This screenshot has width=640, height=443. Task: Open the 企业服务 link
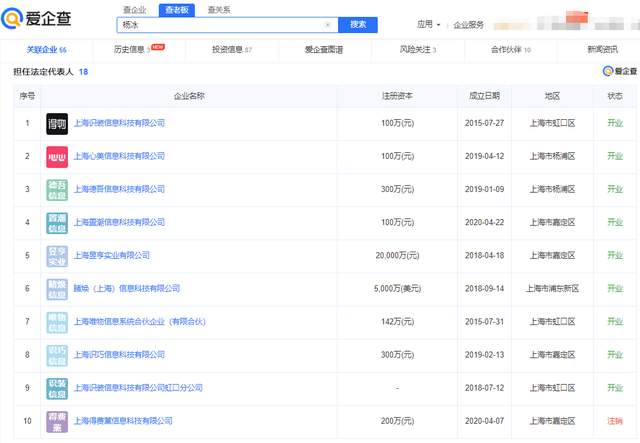pyautogui.click(x=469, y=25)
